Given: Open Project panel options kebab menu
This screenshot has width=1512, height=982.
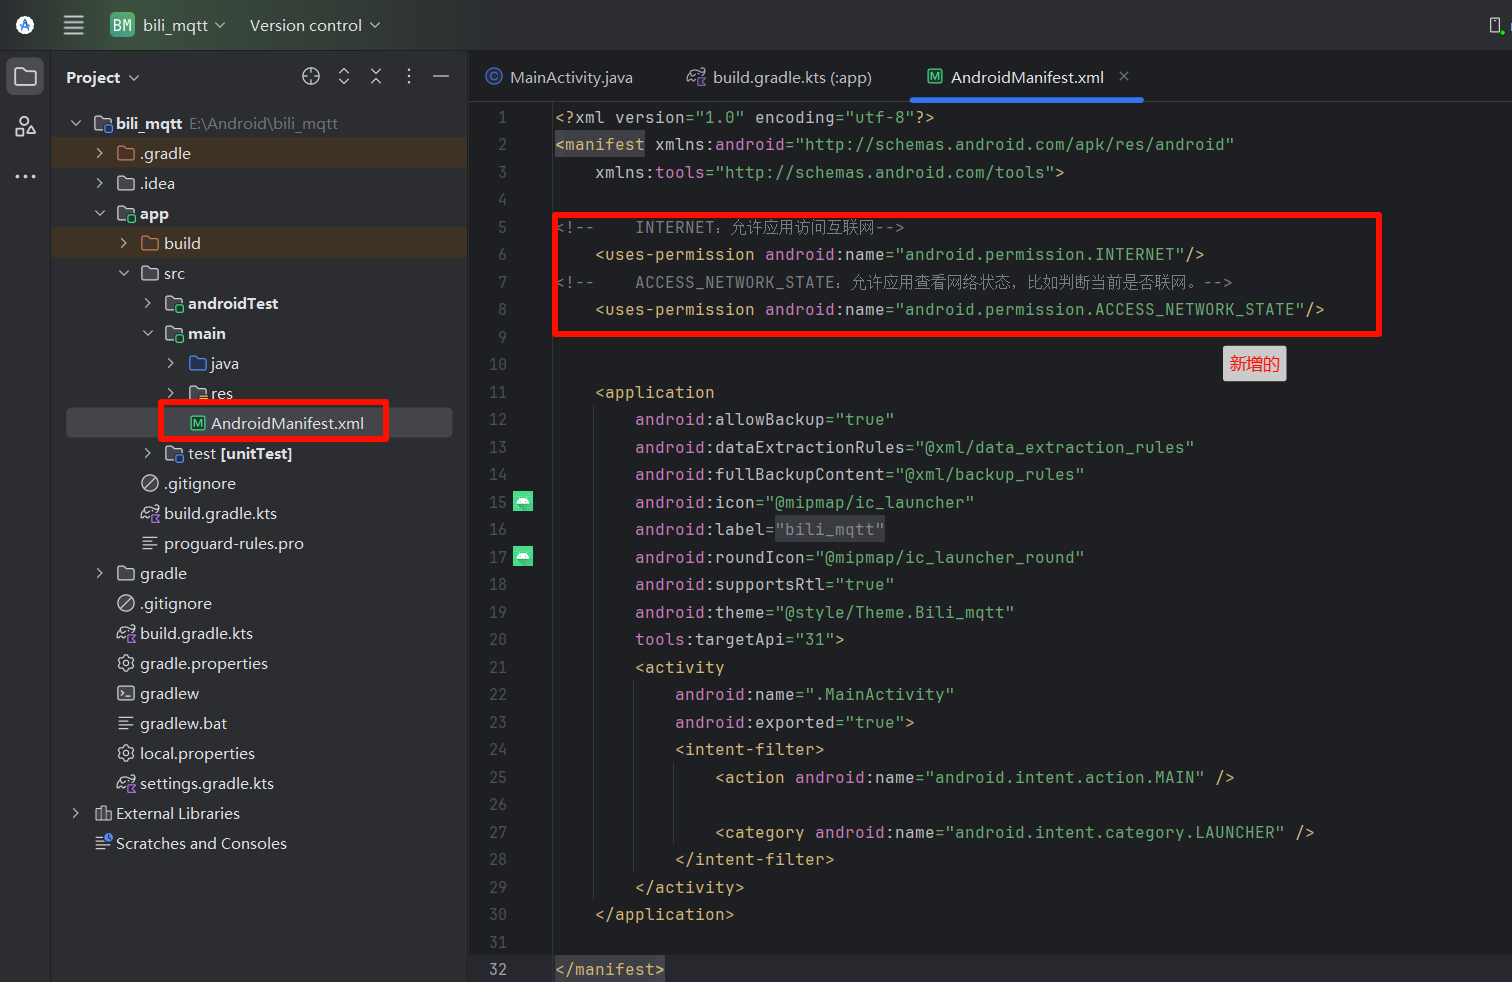Looking at the screenshot, I should click(409, 76).
